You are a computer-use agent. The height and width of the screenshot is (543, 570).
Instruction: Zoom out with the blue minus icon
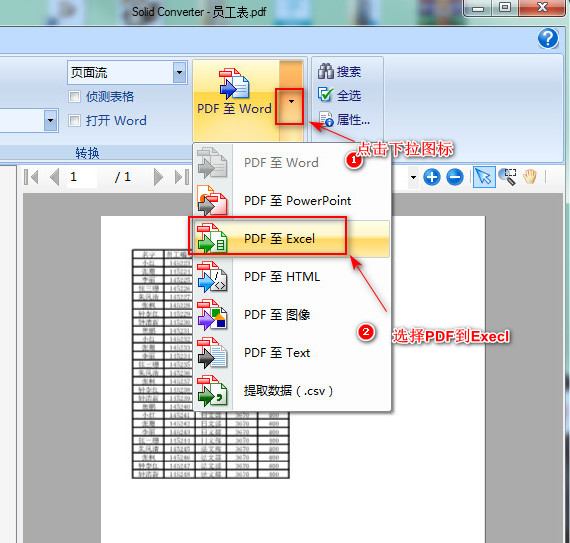455,177
